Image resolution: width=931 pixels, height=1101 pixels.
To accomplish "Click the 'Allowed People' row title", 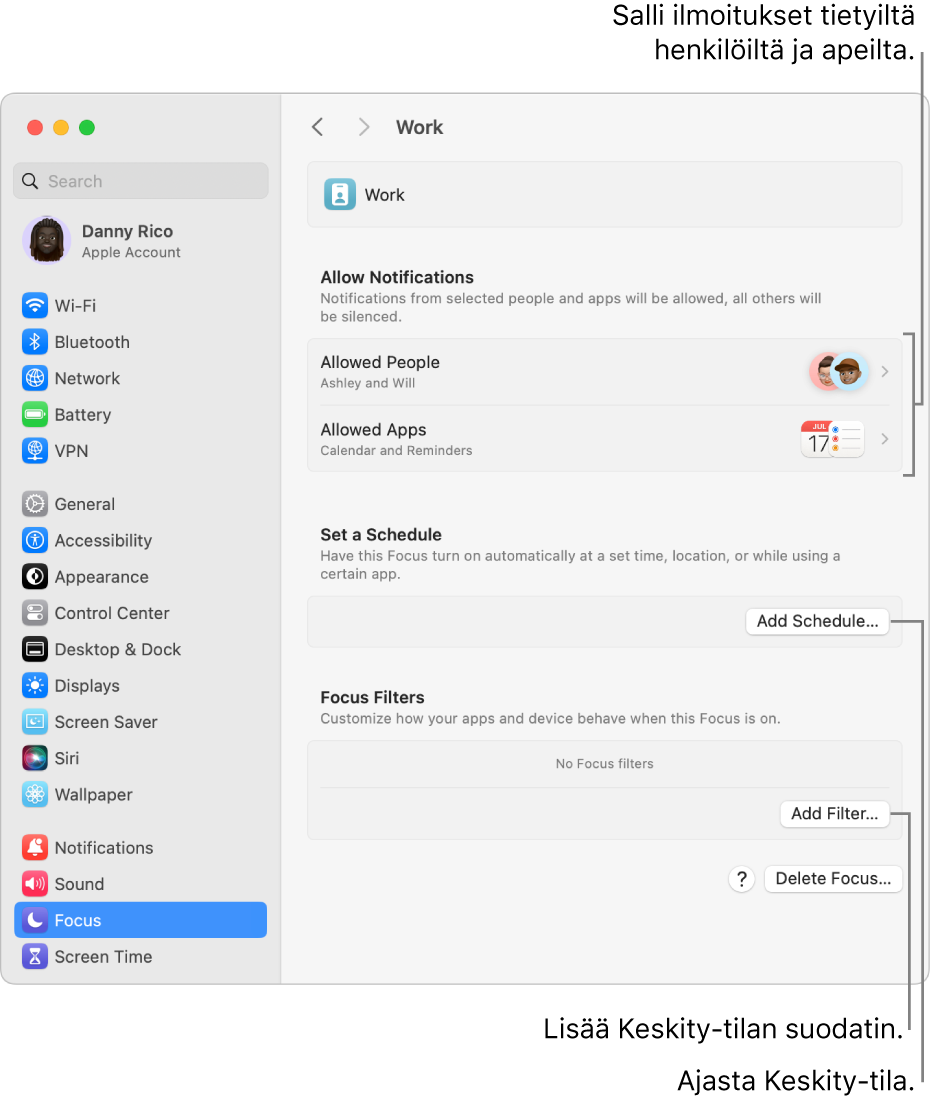I will point(380,362).
